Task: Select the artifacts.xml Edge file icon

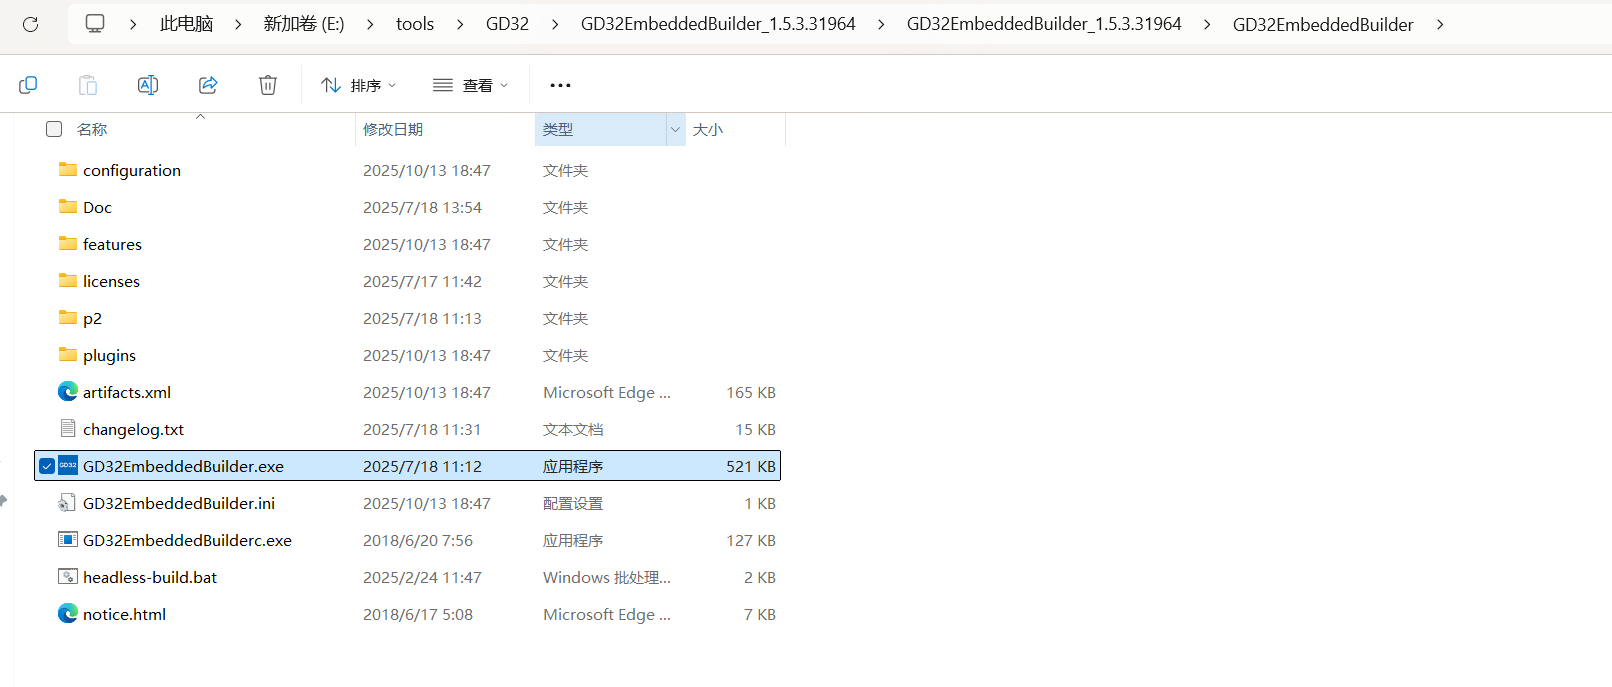Action: pos(68,392)
